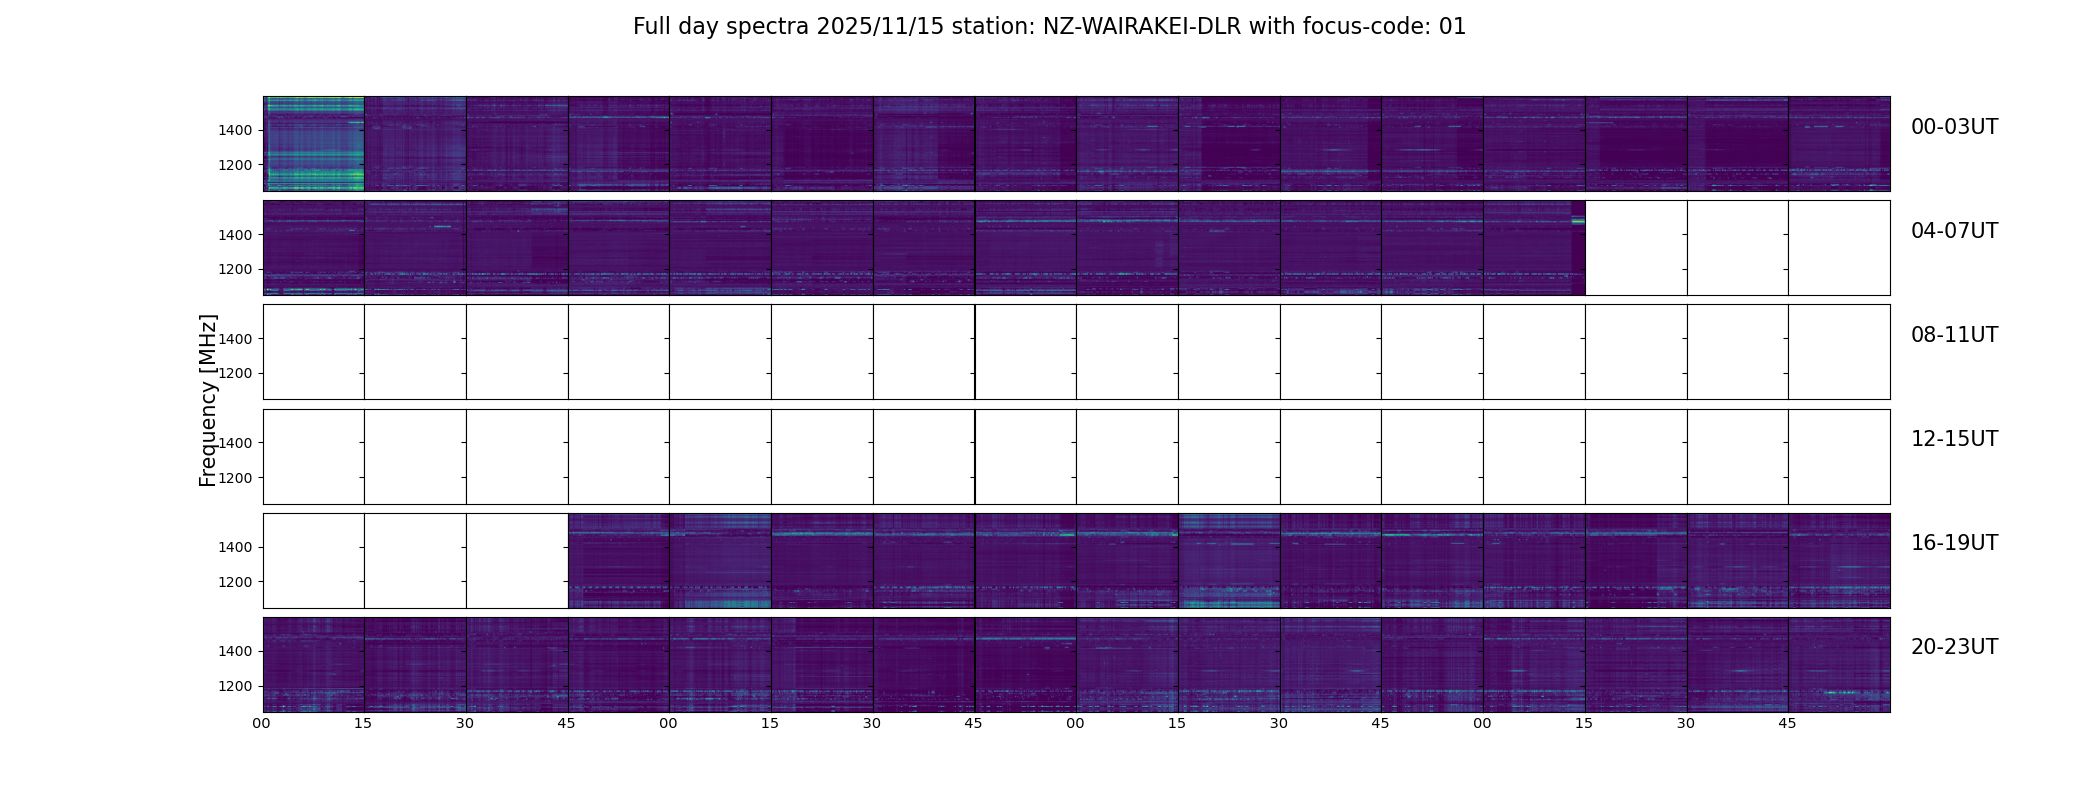Select the 1200 tick label beside the 04-07UT plot

236,269
